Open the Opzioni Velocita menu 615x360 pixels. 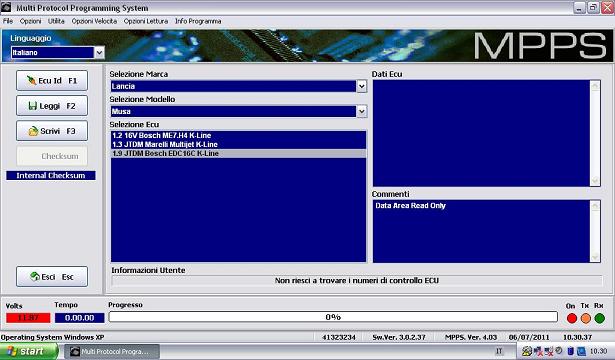pos(94,21)
